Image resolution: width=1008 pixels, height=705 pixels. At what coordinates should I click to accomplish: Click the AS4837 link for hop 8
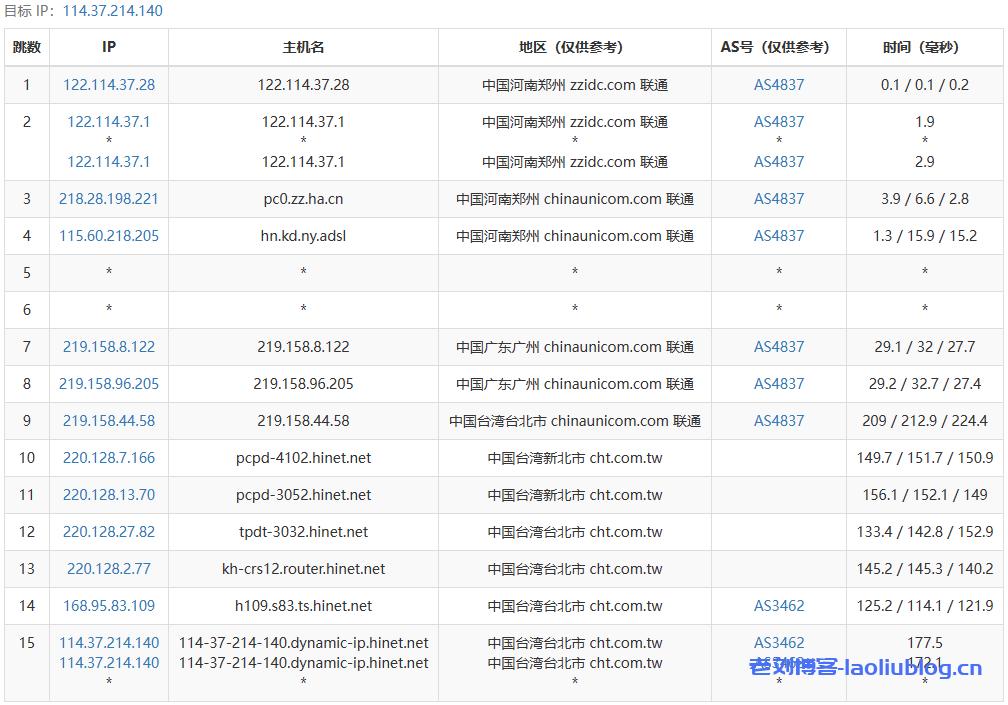click(779, 383)
